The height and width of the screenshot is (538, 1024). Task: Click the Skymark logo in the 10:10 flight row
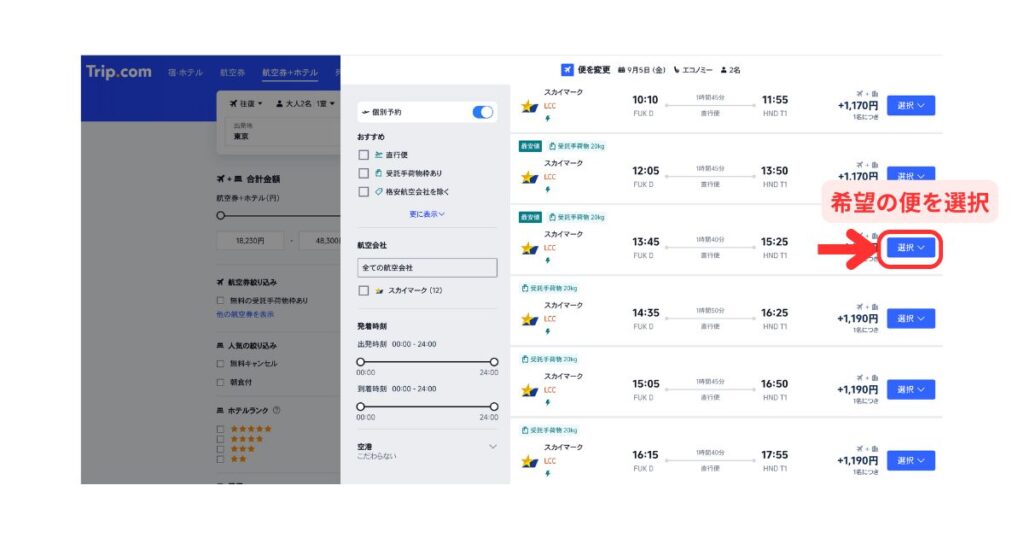click(x=529, y=106)
